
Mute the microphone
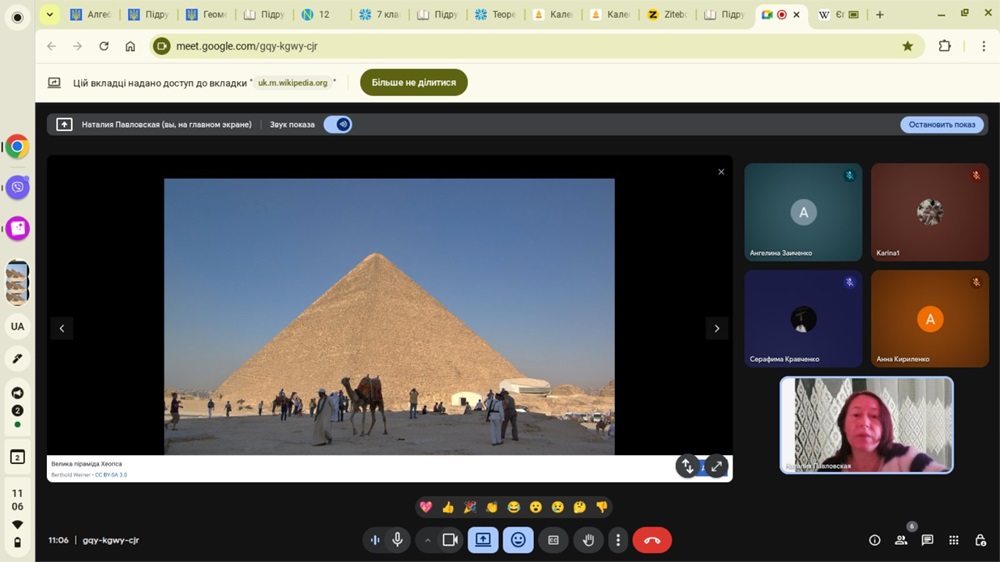point(397,540)
